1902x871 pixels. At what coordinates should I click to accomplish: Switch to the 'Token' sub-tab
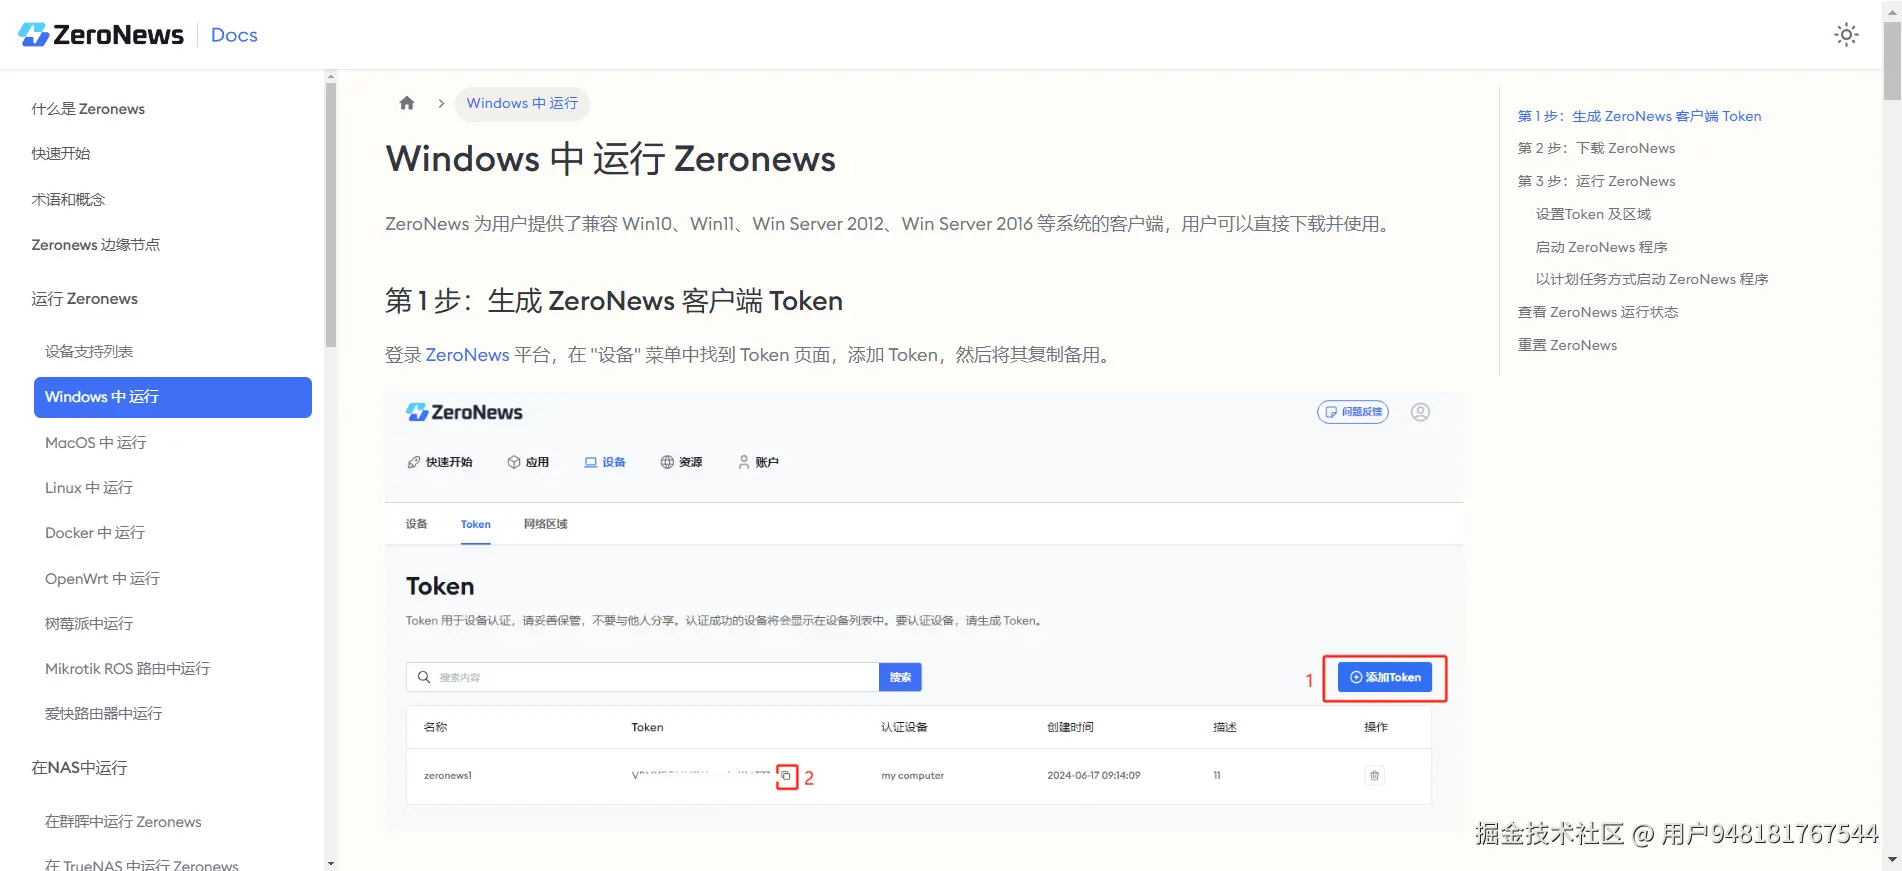[x=476, y=524]
